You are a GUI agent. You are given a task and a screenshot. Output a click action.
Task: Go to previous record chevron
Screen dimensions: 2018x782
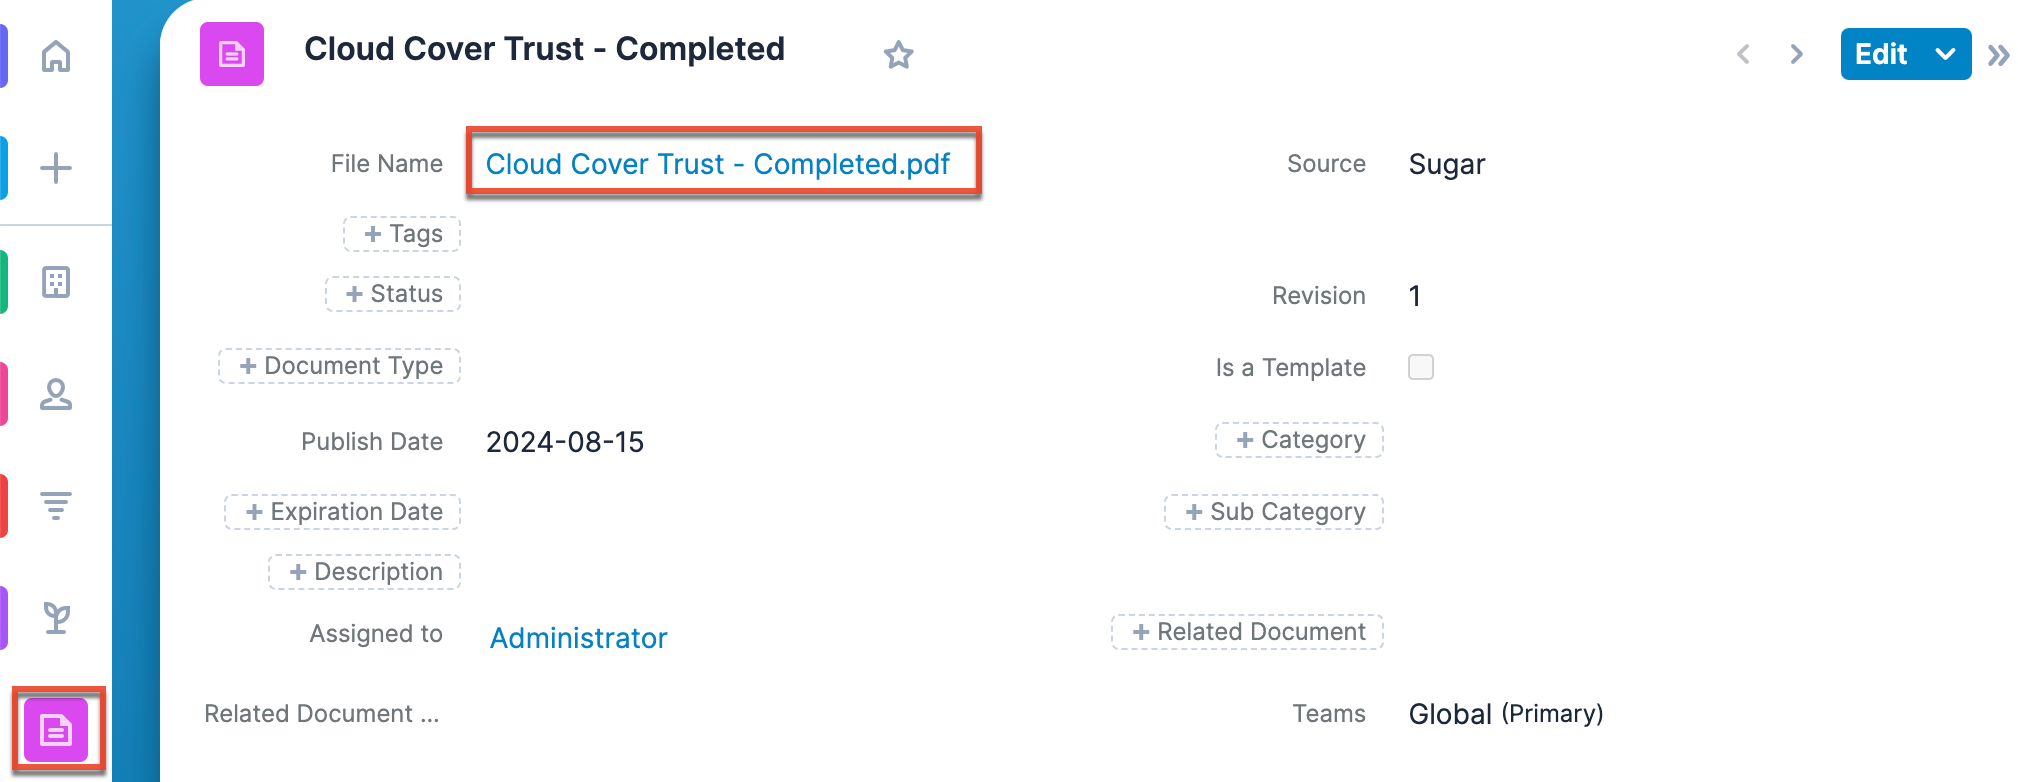click(1743, 54)
